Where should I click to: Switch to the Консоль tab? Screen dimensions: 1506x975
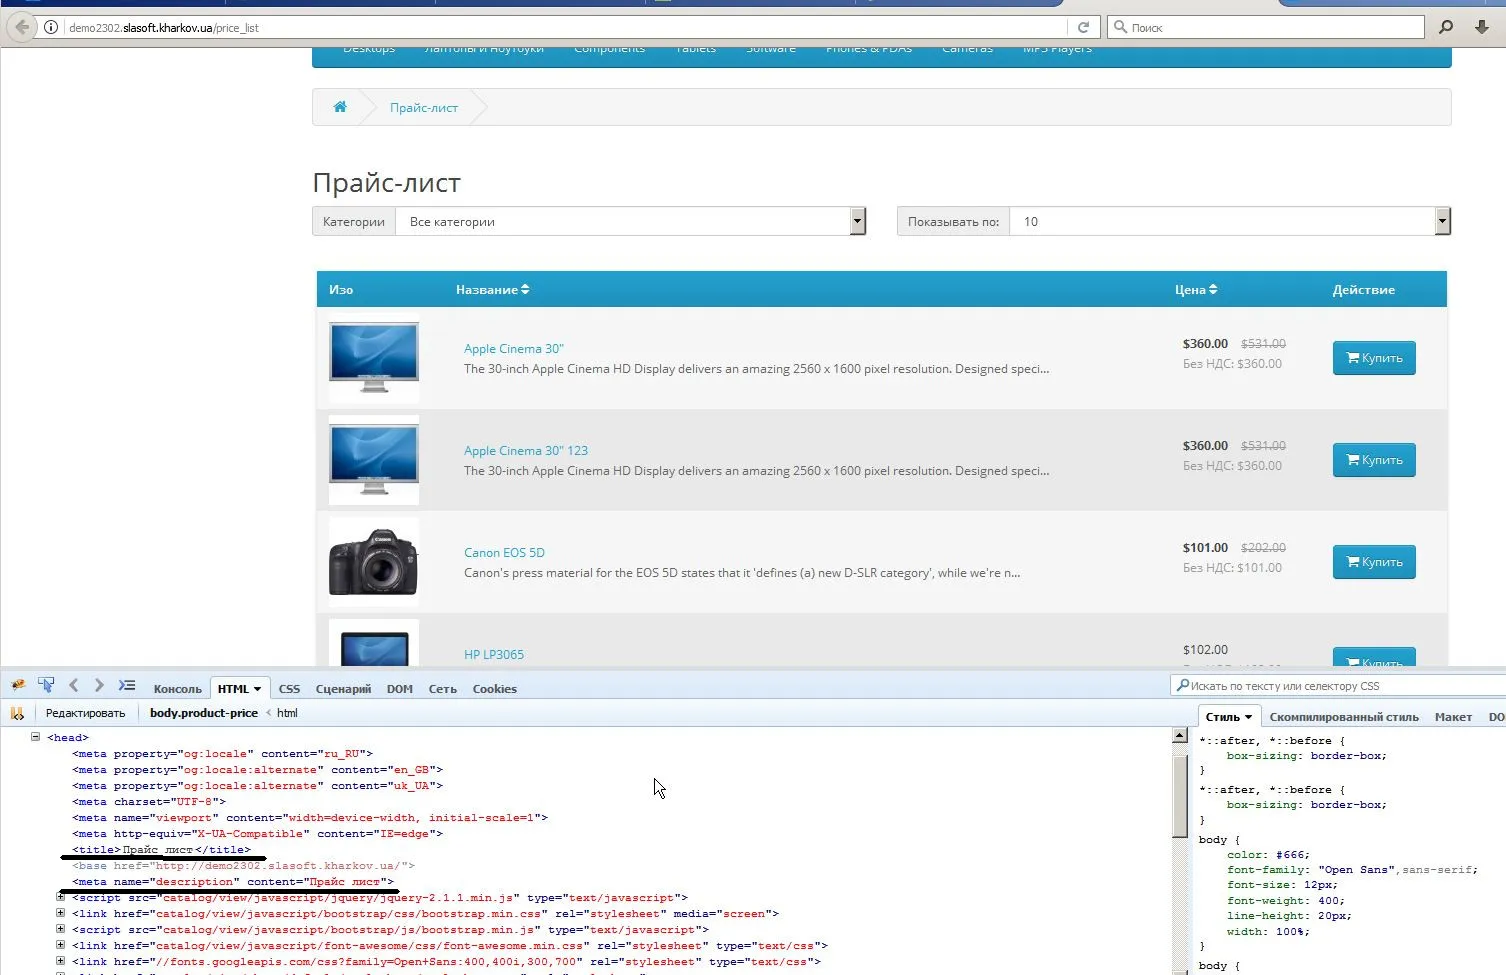[x=177, y=689]
